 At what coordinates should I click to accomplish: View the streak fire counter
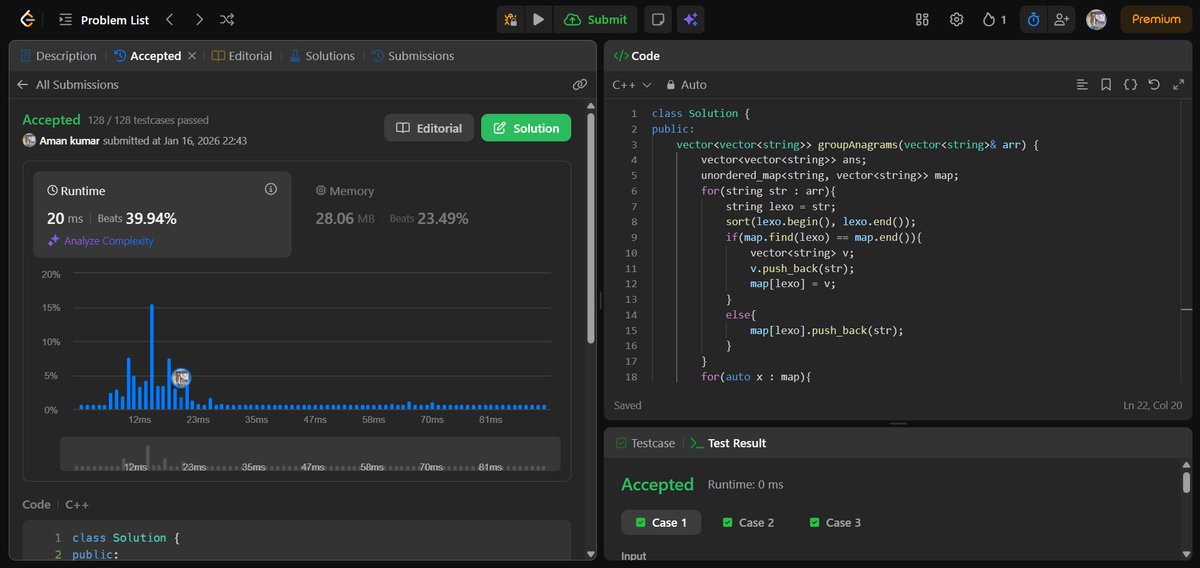pyautogui.click(x=994, y=19)
